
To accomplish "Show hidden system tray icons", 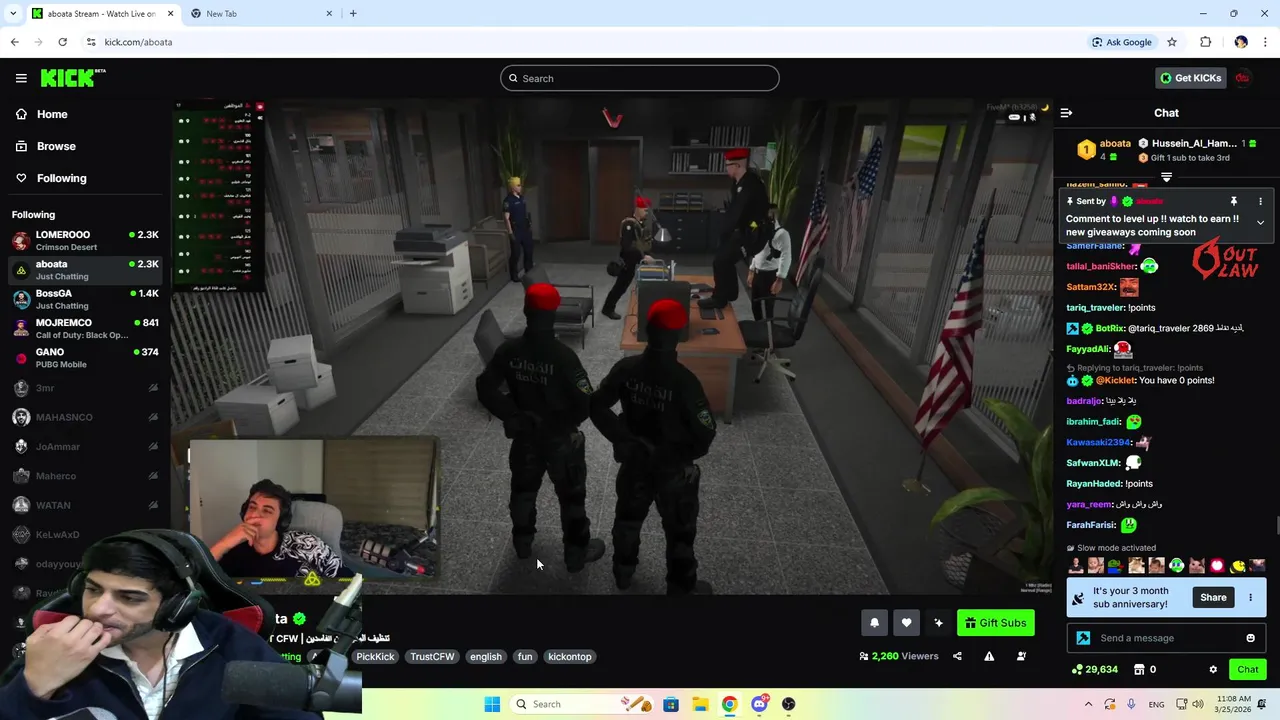I will 1088,704.
